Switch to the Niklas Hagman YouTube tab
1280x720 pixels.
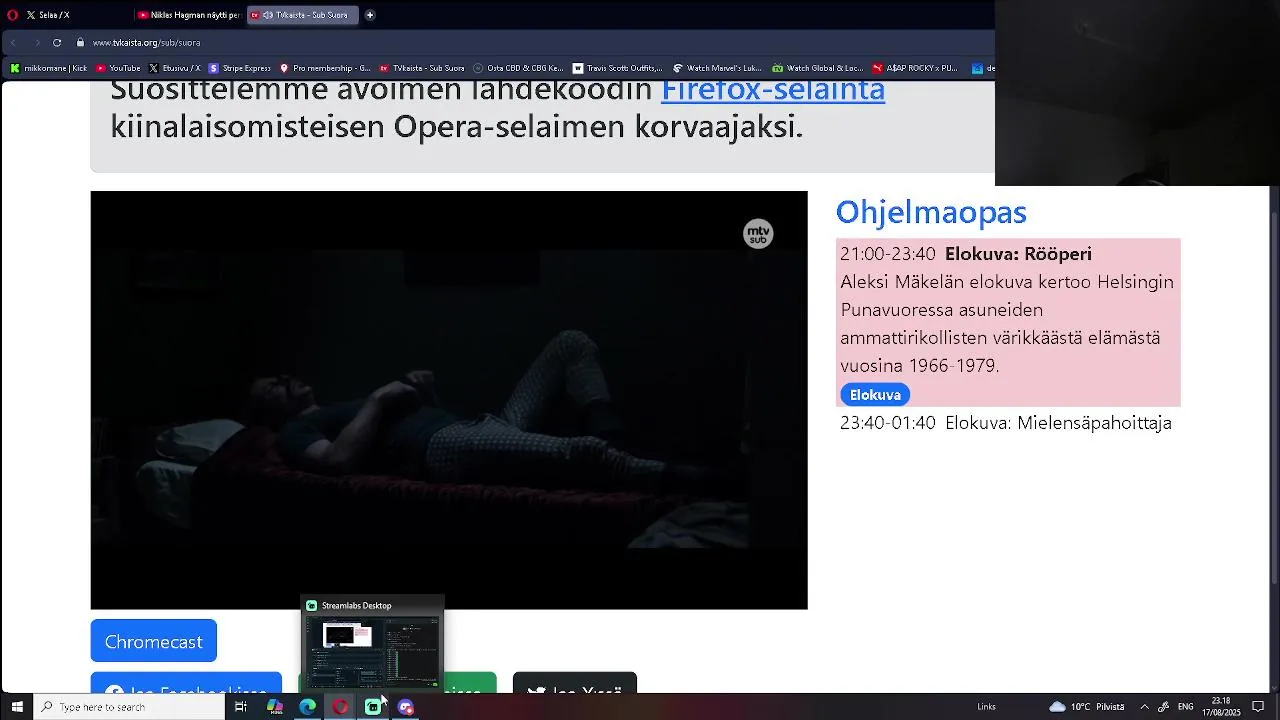coord(189,15)
